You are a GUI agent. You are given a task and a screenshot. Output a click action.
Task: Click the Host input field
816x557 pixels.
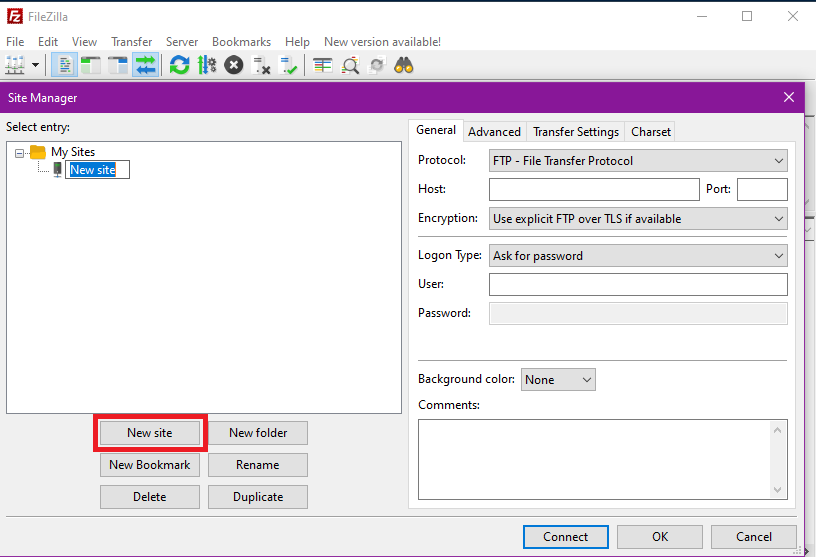click(x=594, y=189)
